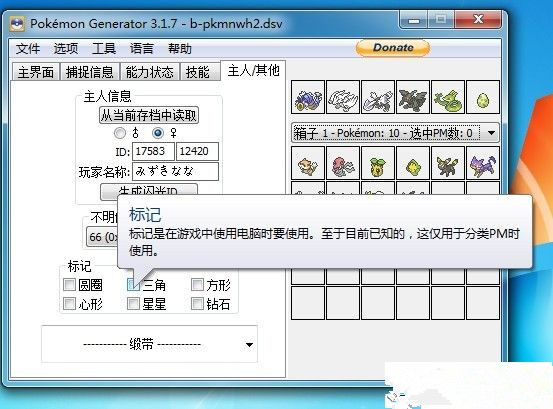Select the first party Pokémon sprite slot

click(308, 97)
